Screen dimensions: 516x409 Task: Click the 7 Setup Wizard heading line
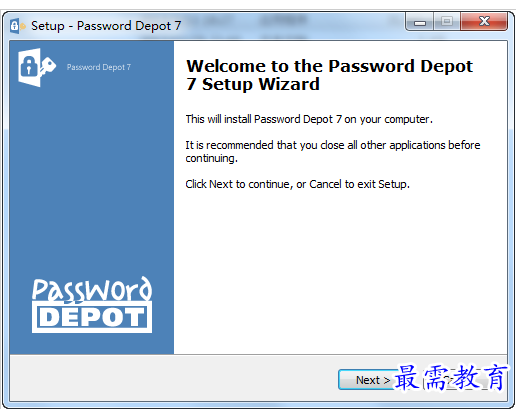(x=253, y=84)
